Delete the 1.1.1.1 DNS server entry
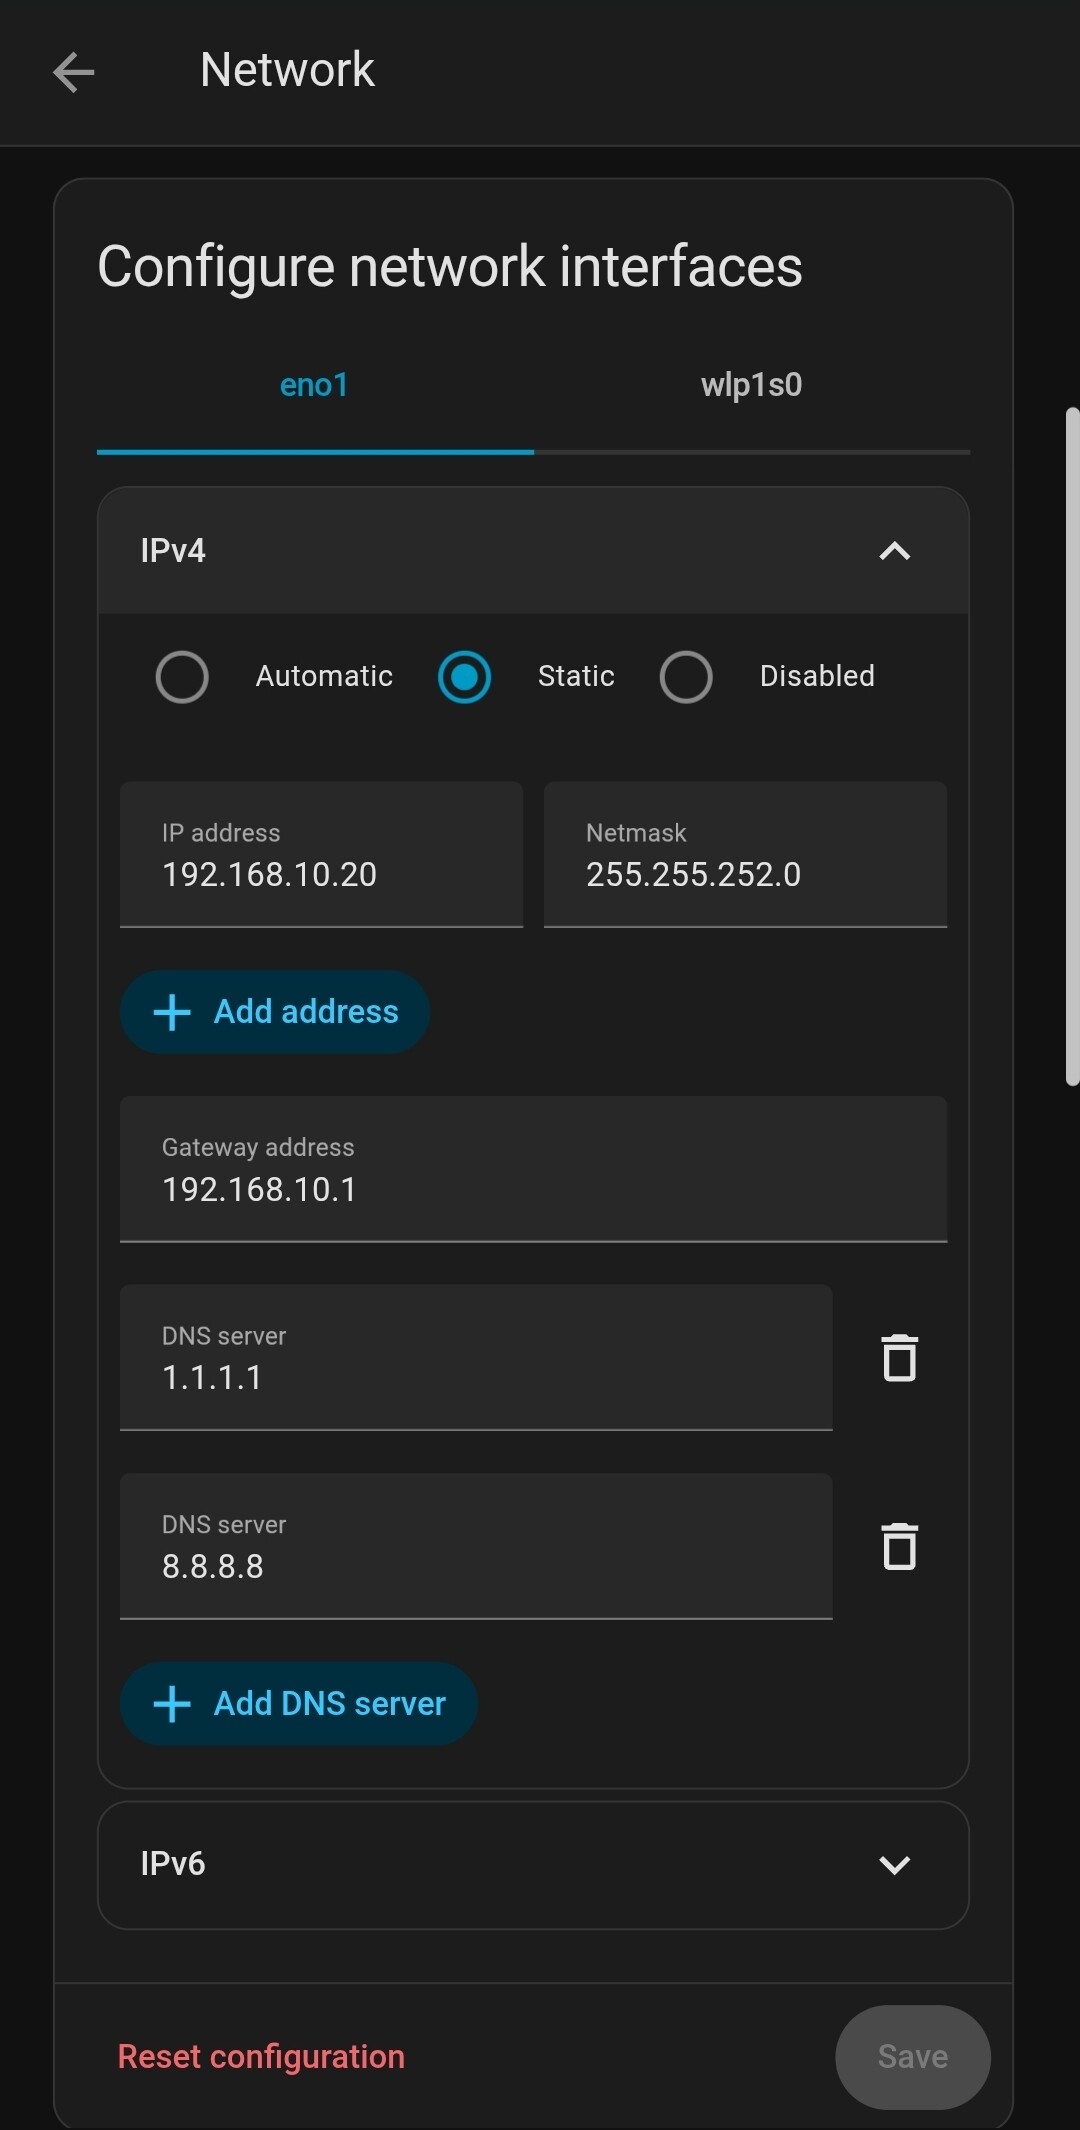The image size is (1080, 2130). (899, 1358)
